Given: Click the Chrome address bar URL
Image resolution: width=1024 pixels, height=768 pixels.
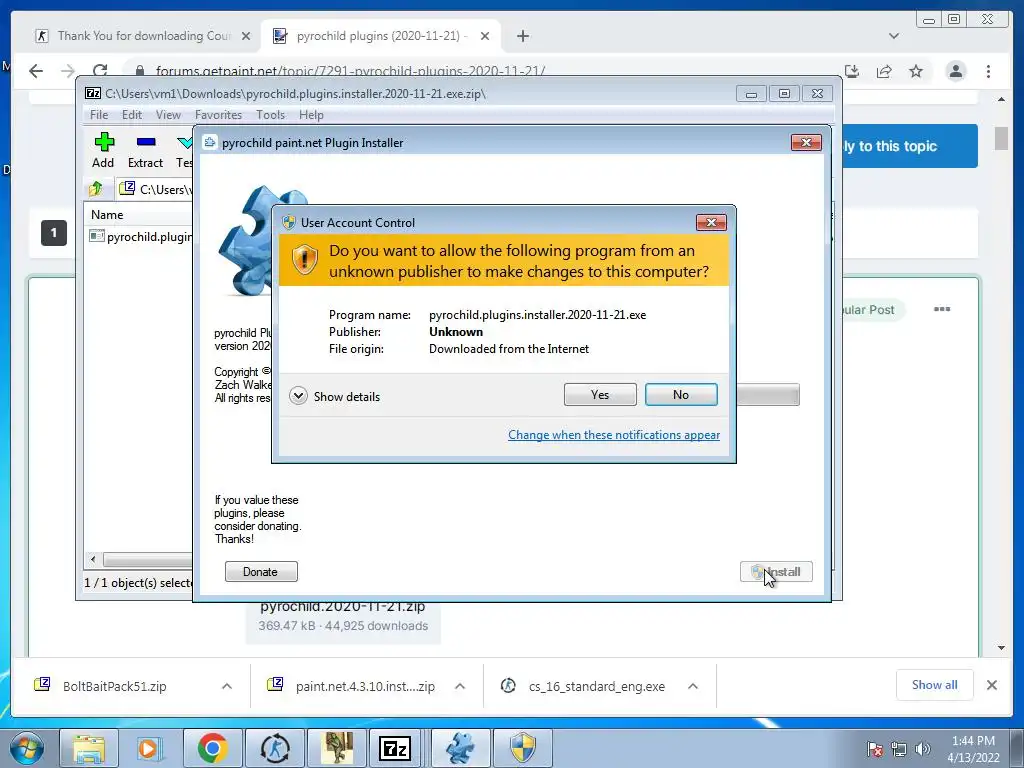Looking at the screenshot, I should [350, 71].
